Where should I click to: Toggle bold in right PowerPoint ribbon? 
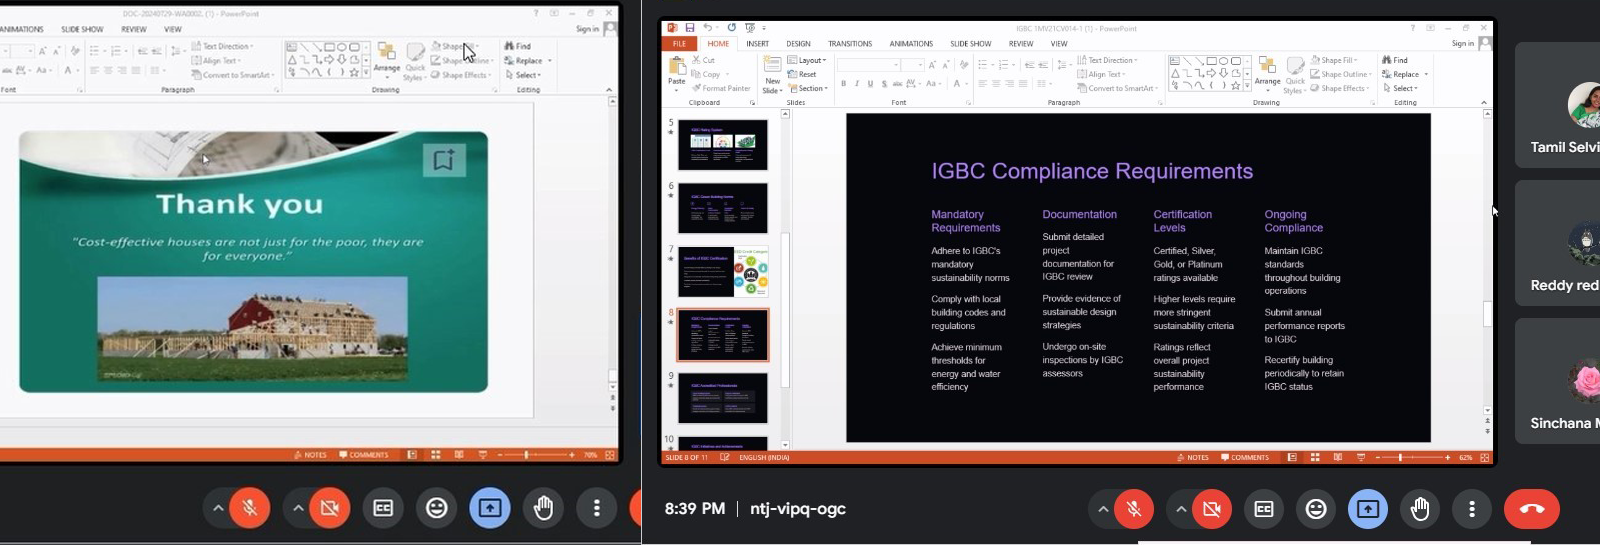(843, 84)
